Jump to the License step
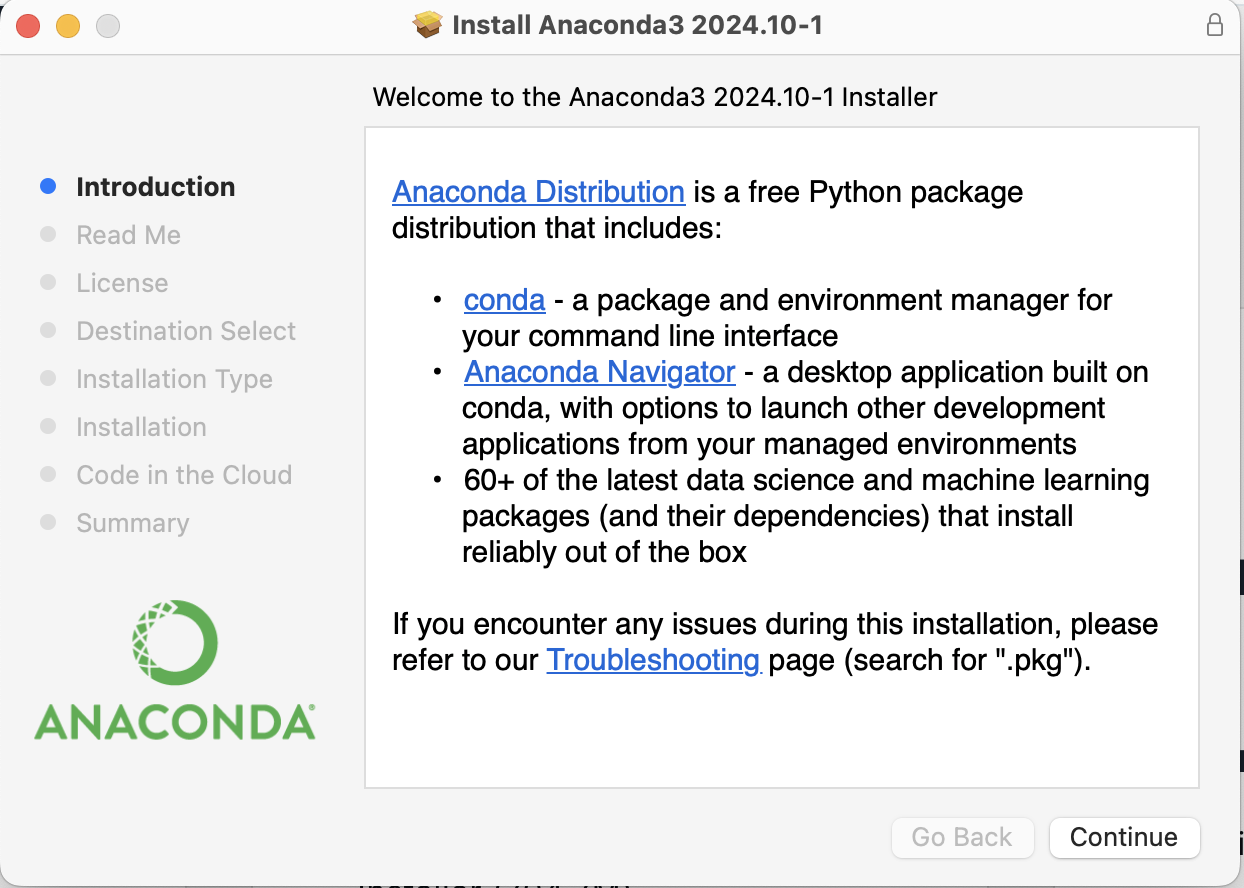The height and width of the screenshot is (888, 1244). click(x=122, y=283)
